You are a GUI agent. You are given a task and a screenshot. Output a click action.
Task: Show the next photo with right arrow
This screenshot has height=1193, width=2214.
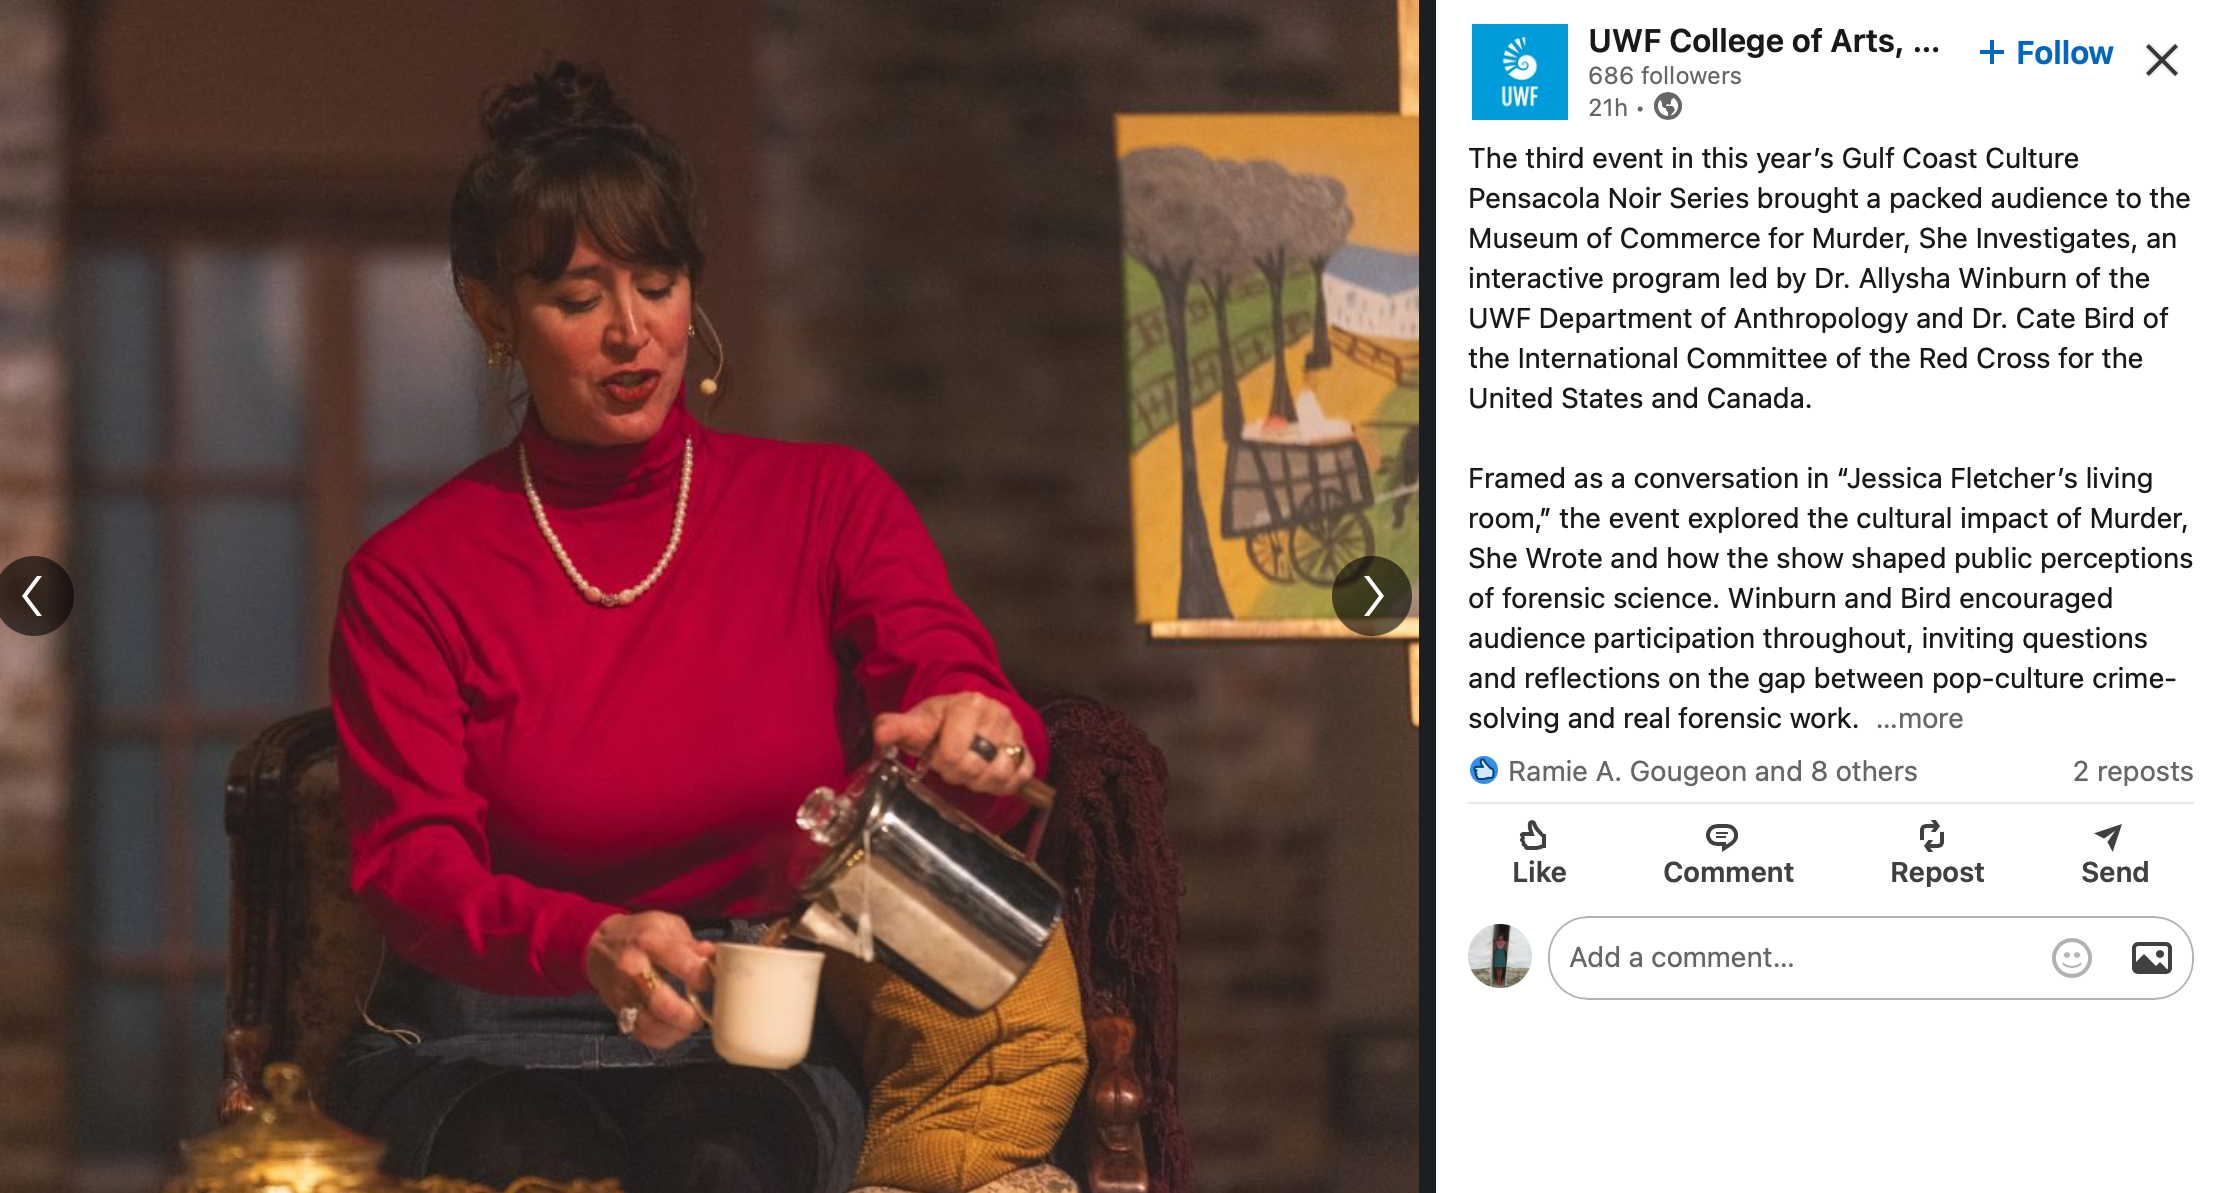pyautogui.click(x=1371, y=596)
